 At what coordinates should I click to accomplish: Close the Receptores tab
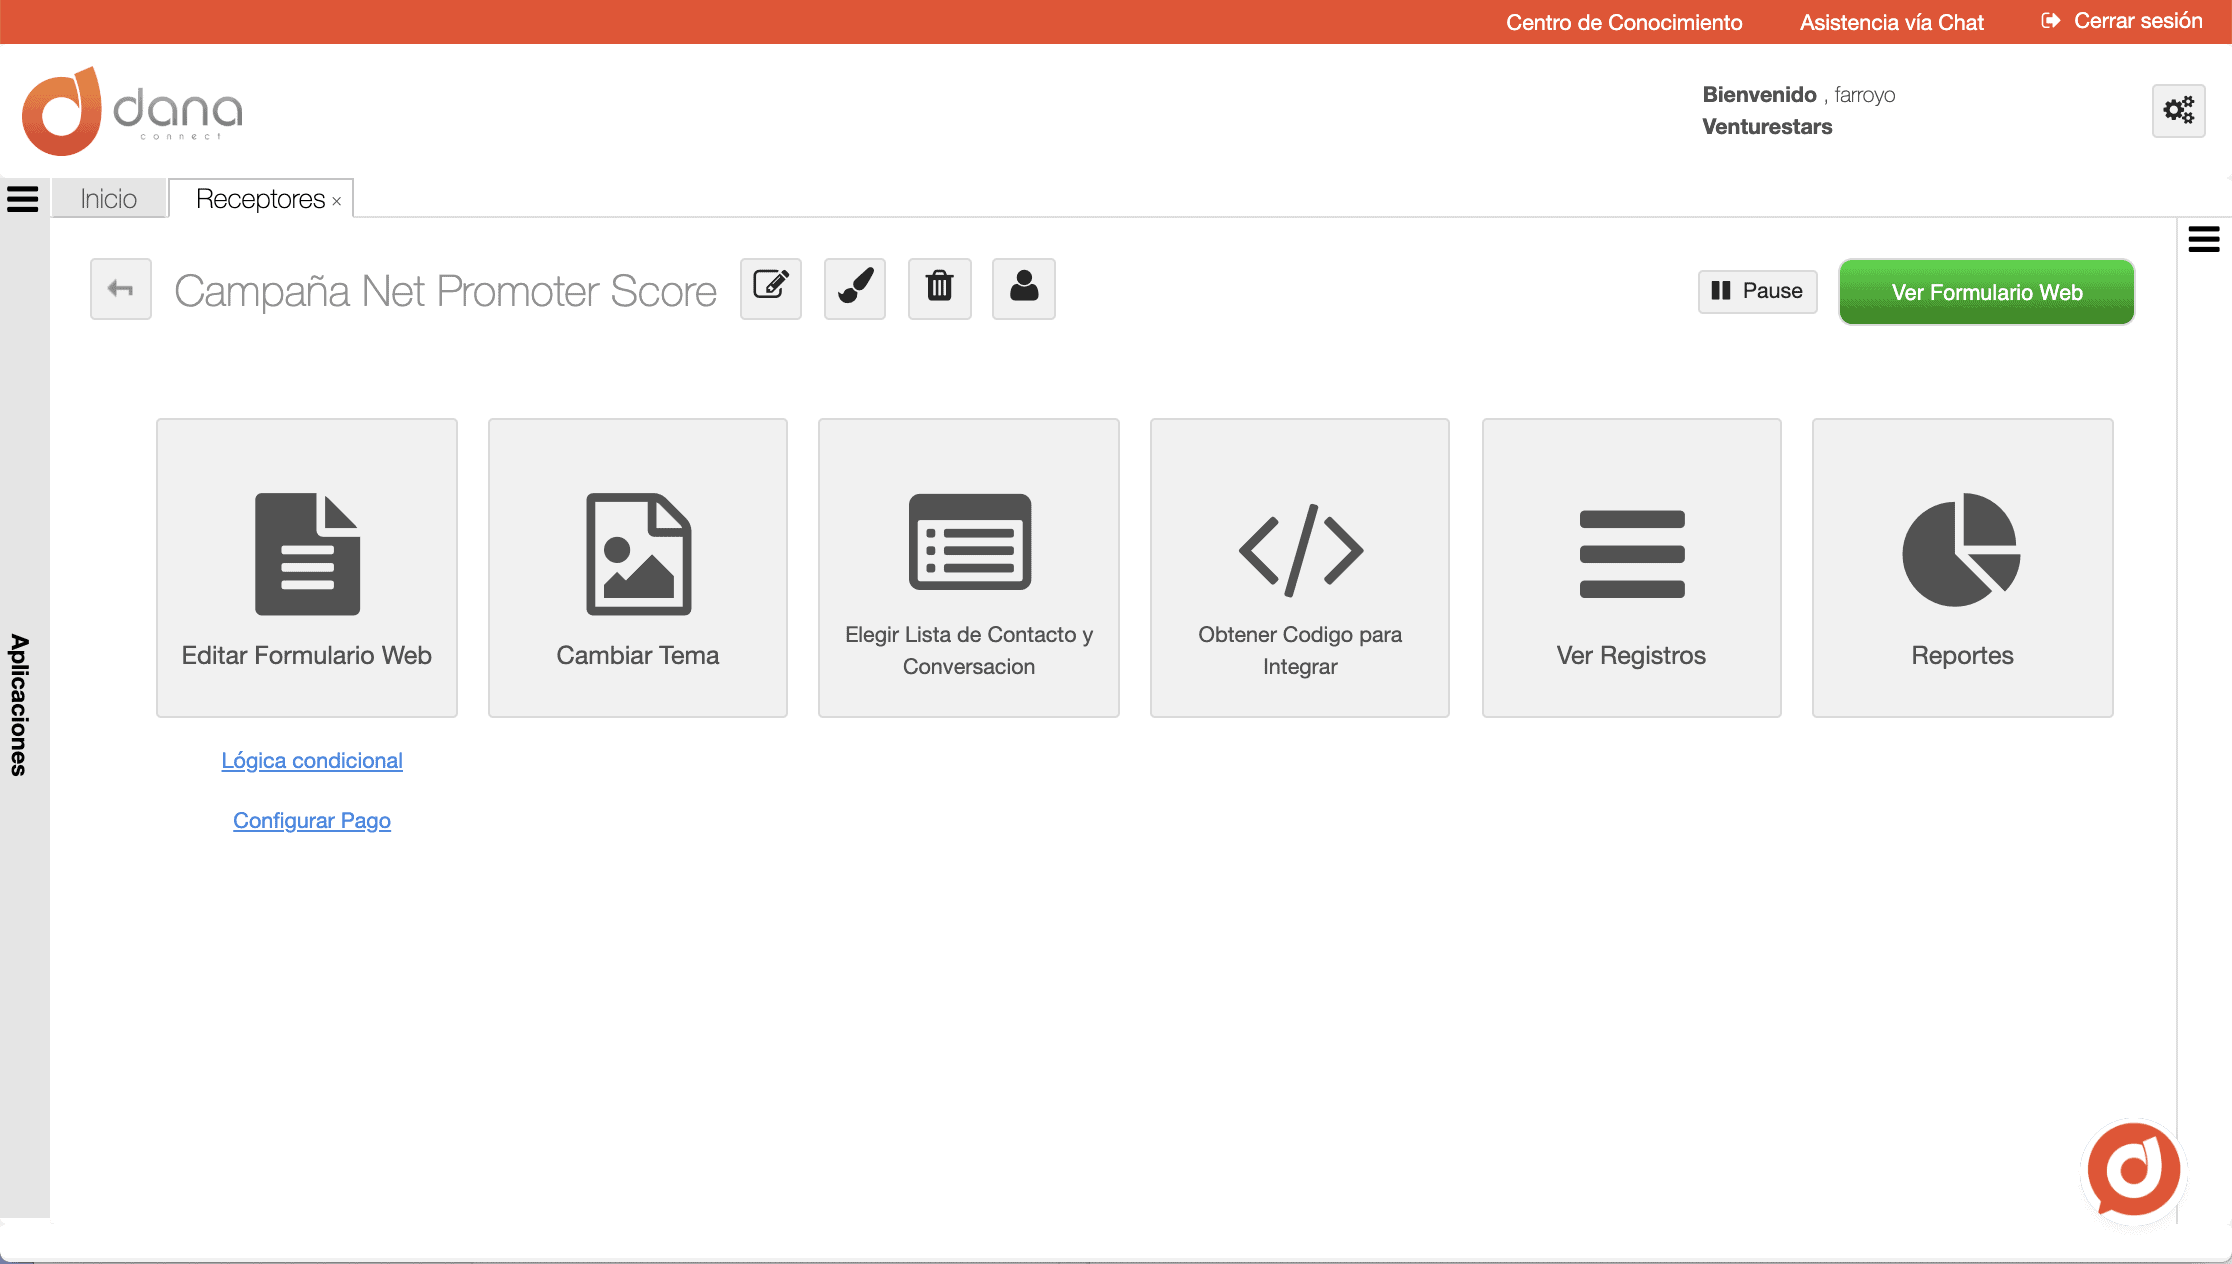pos(337,202)
